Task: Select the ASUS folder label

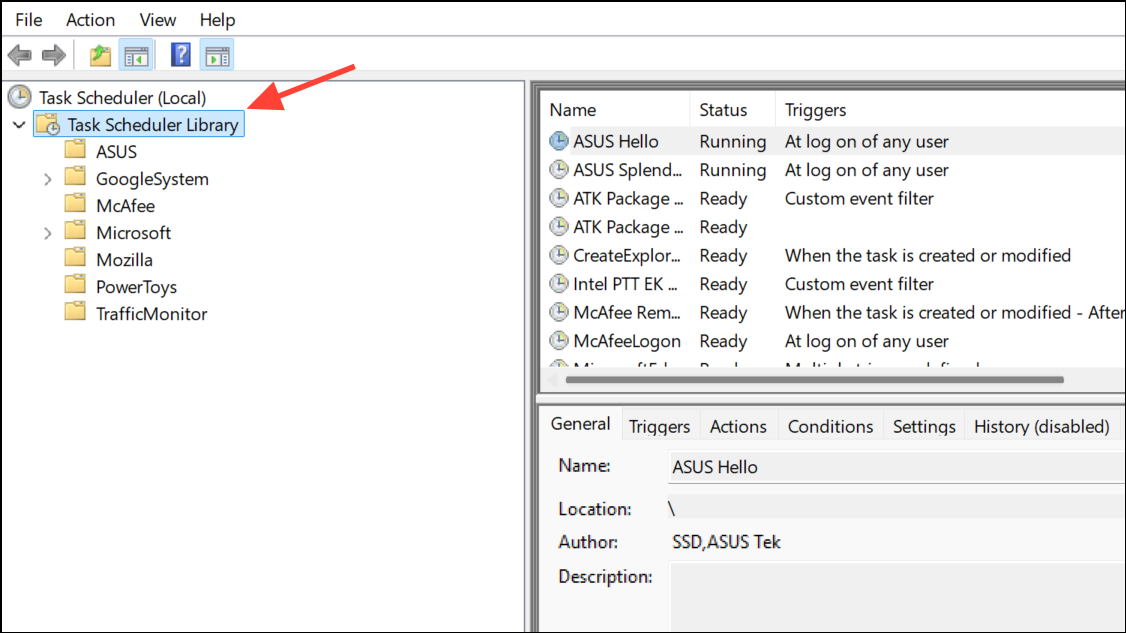Action: coord(116,152)
